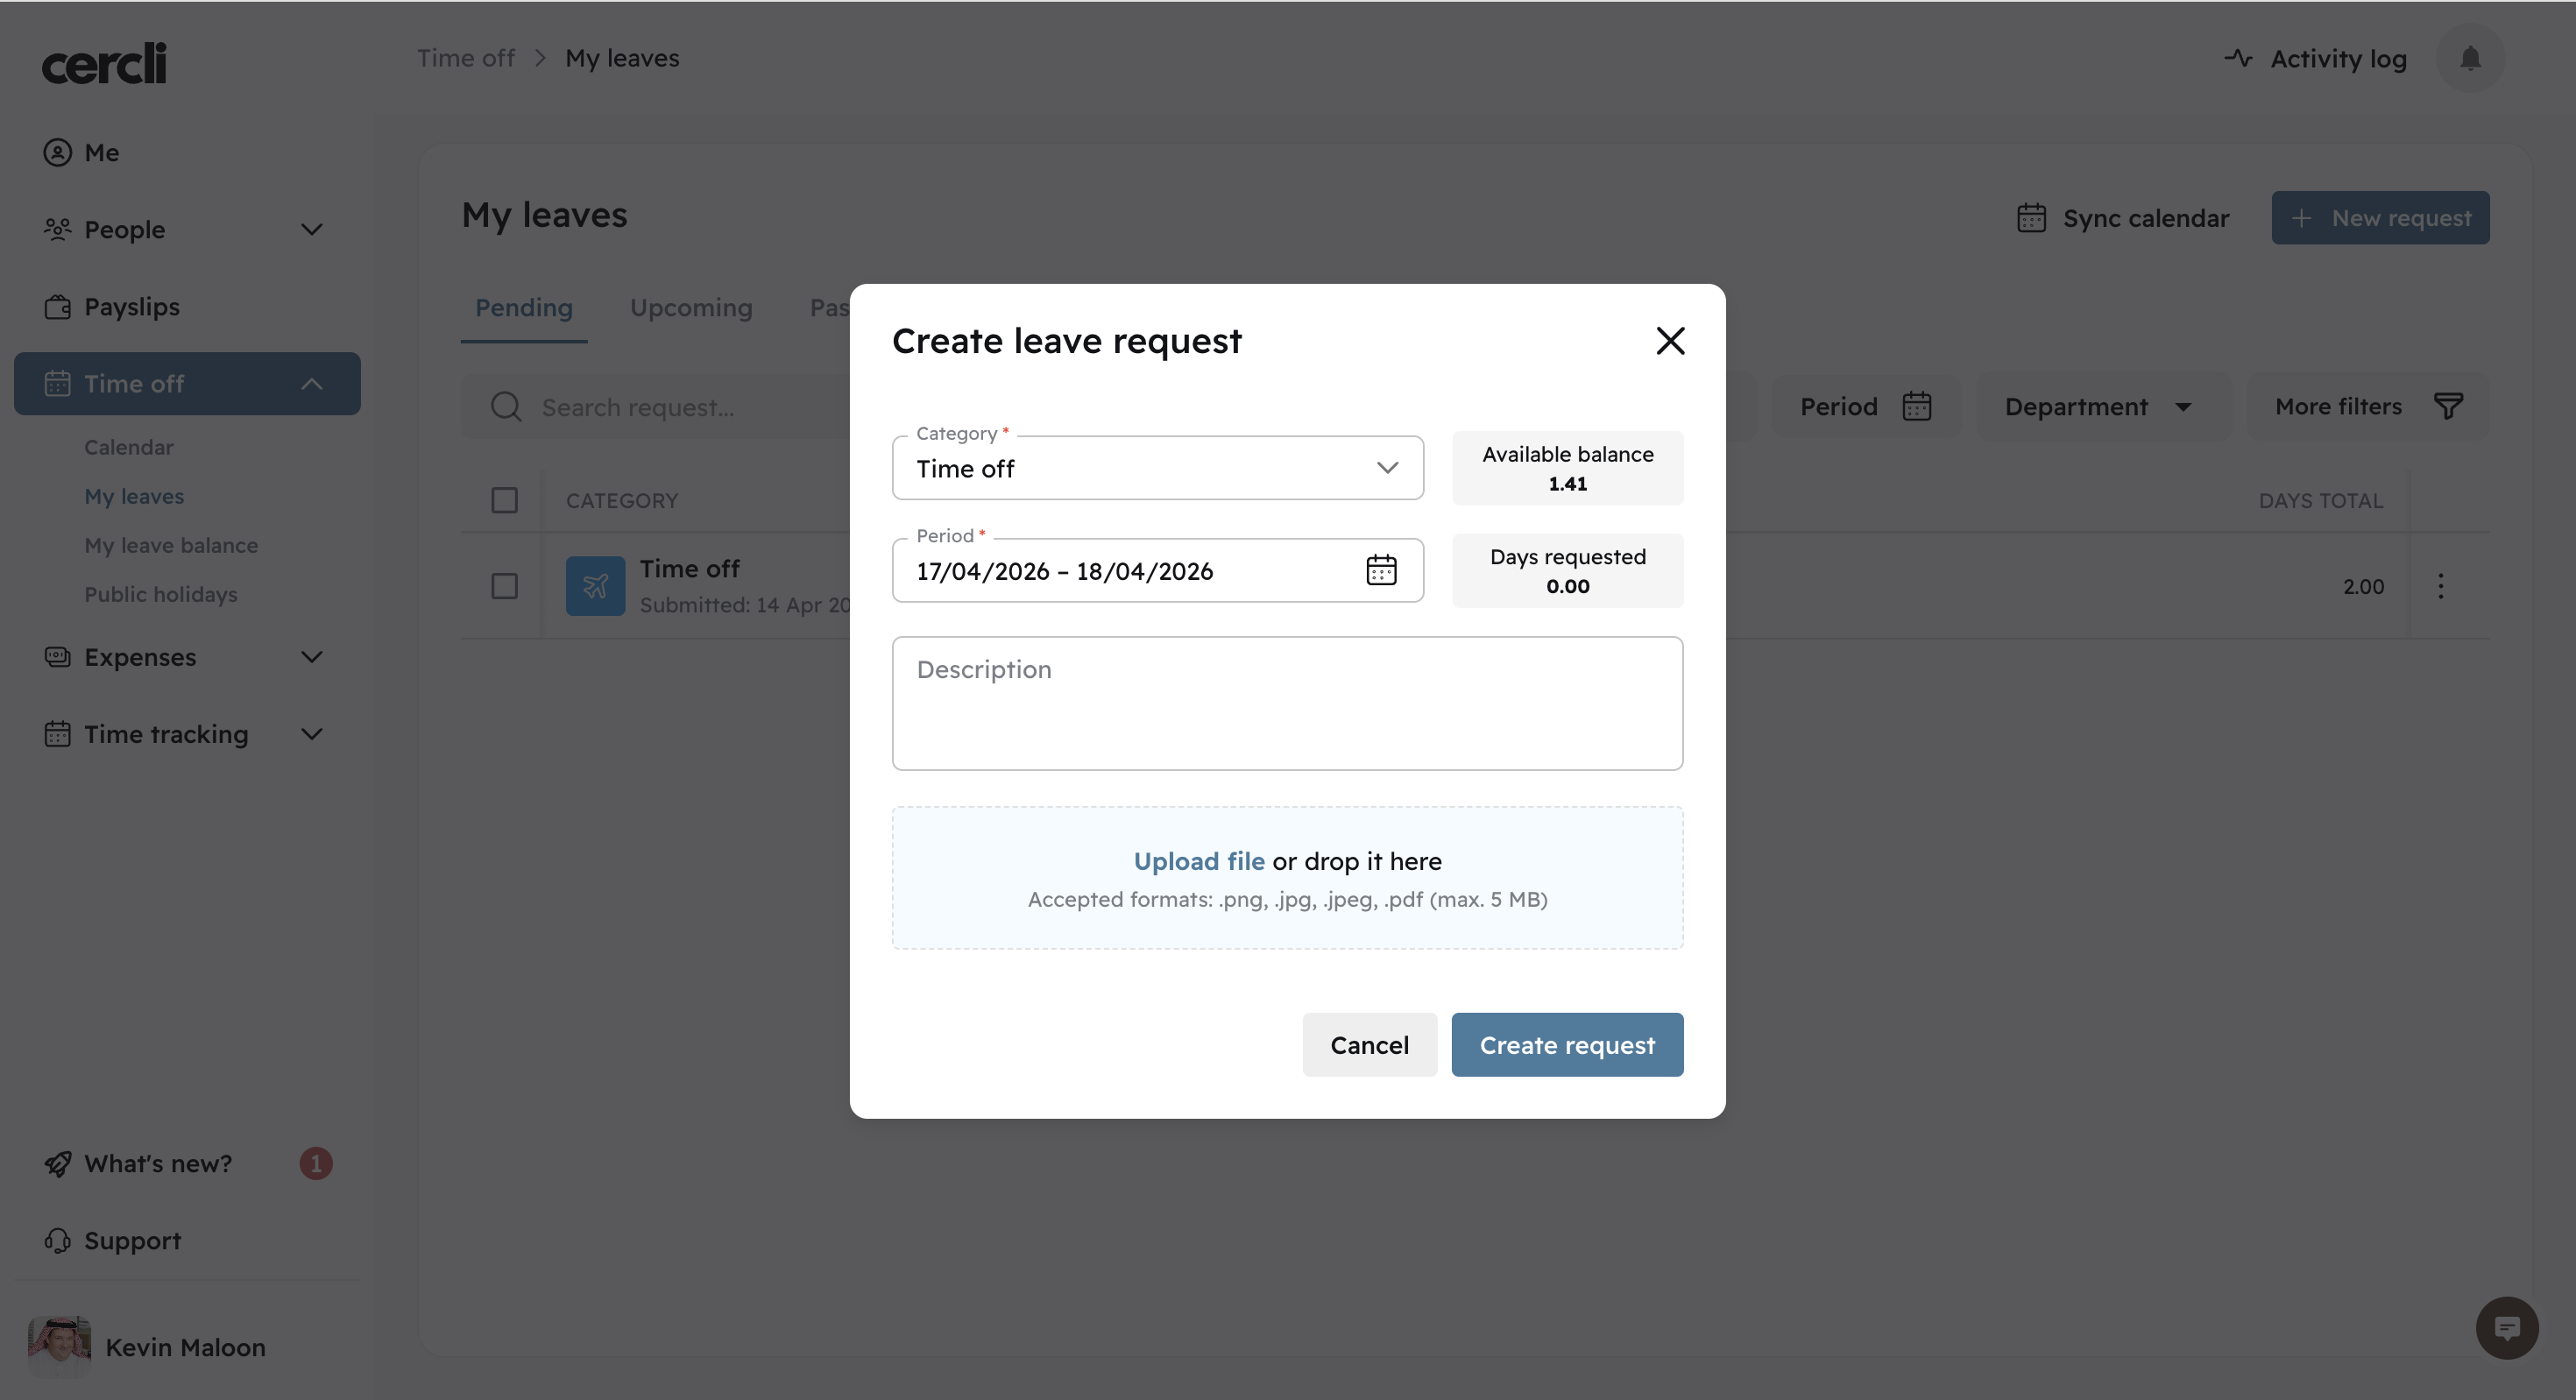
Task: Click the More filters funnel icon
Action: [2448, 407]
